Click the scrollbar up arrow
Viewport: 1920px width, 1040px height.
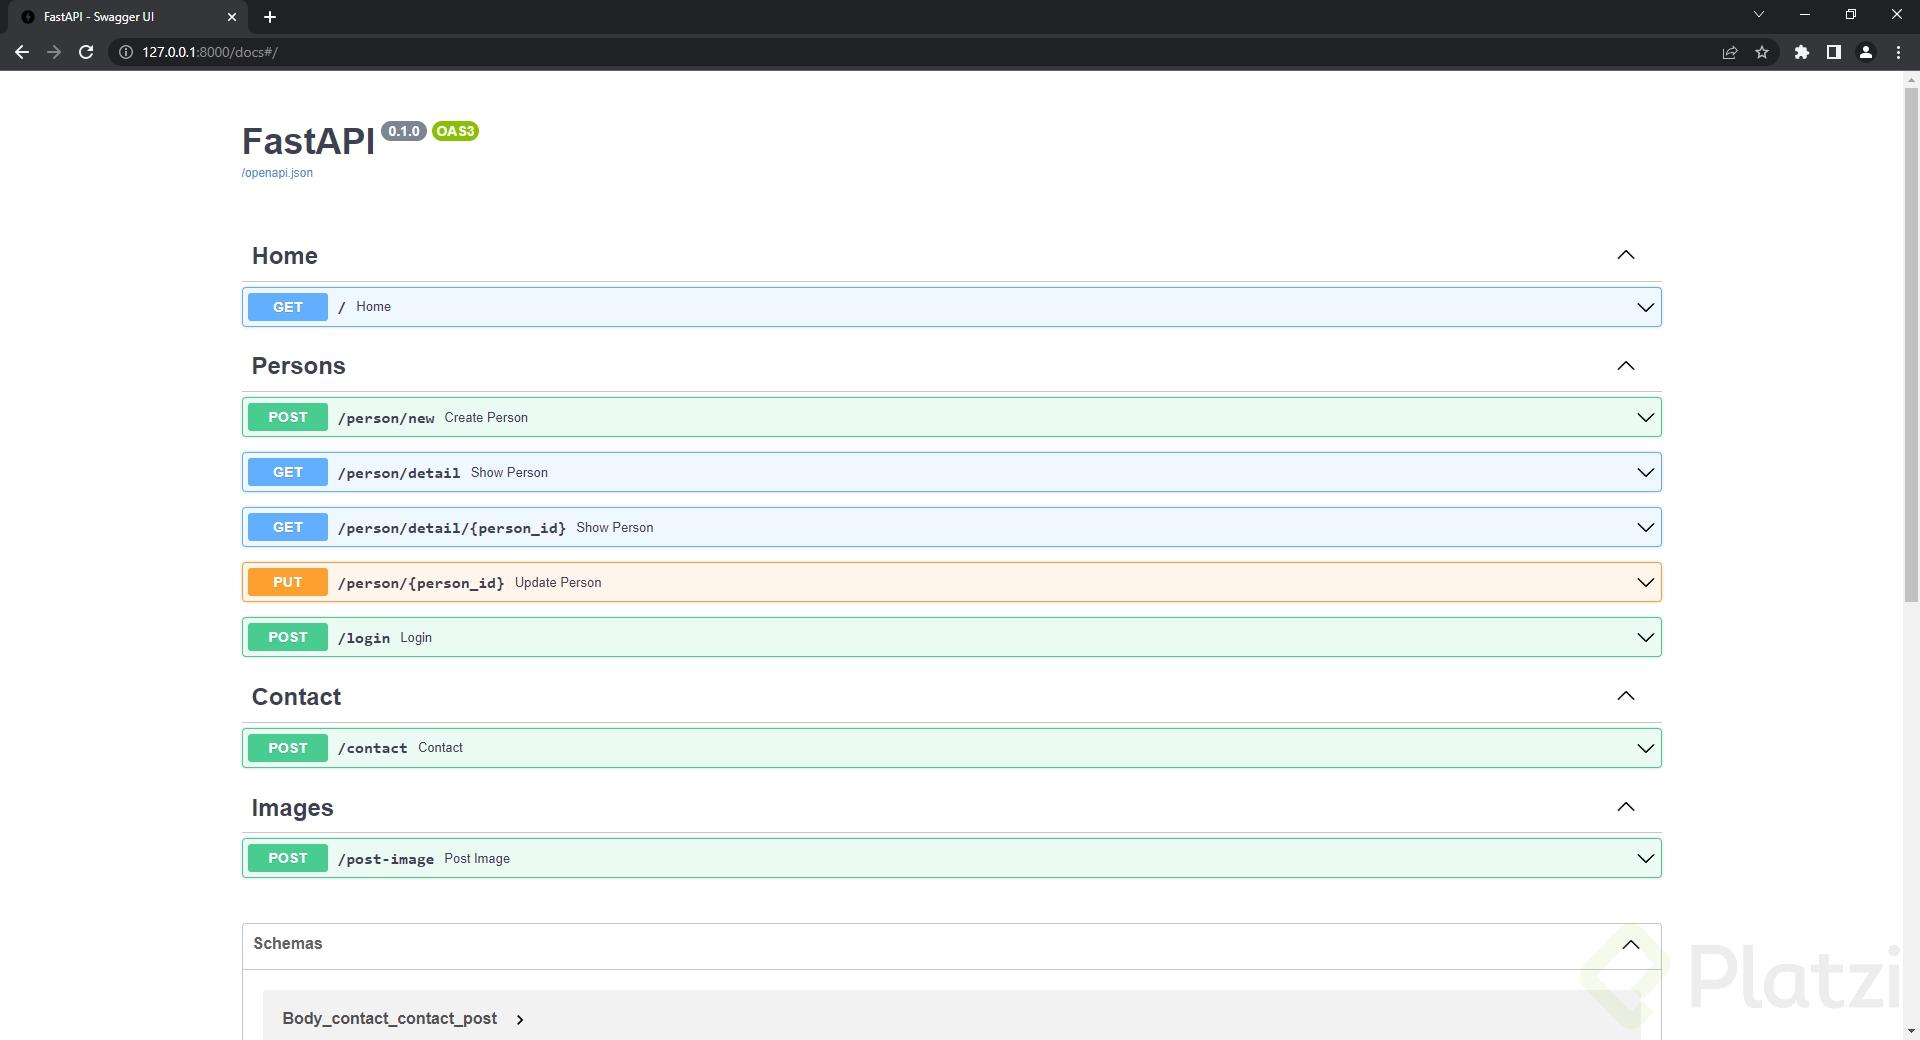tap(1911, 79)
